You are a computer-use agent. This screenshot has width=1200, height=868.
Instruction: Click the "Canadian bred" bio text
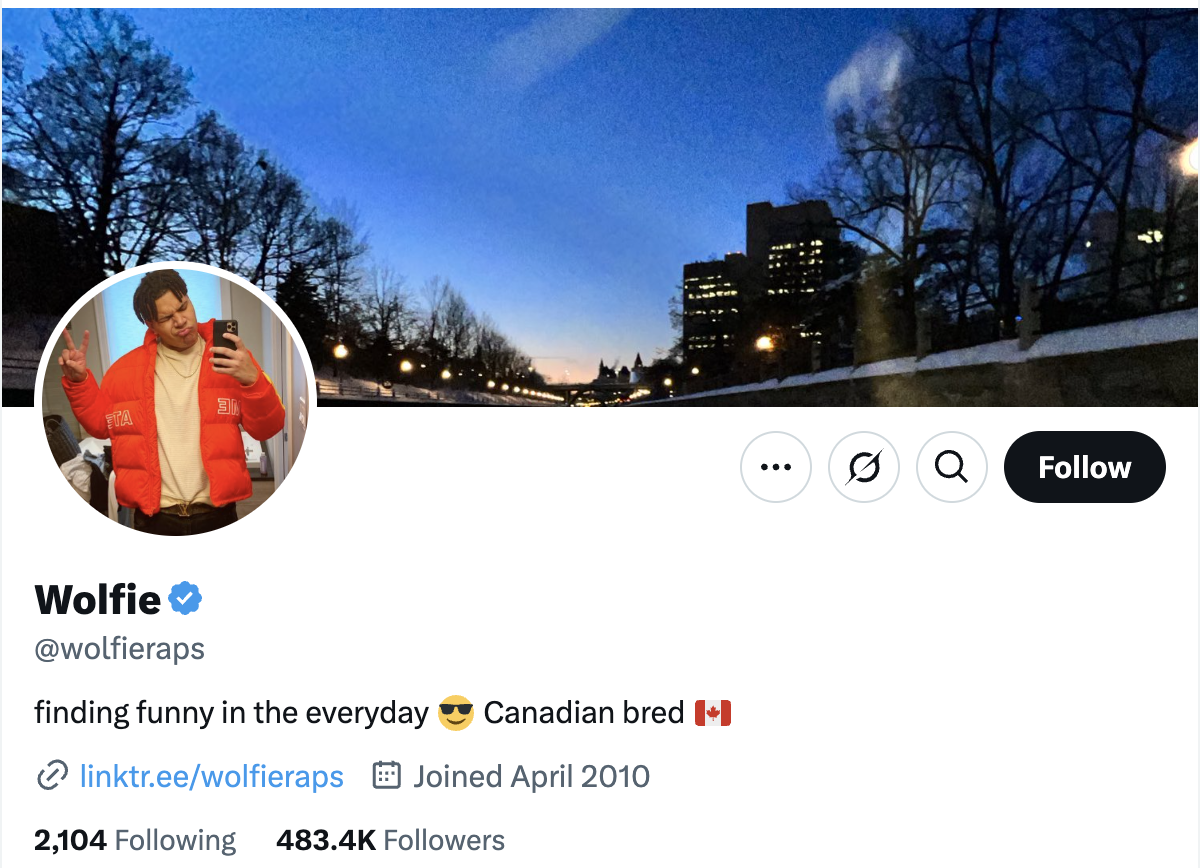click(x=584, y=713)
